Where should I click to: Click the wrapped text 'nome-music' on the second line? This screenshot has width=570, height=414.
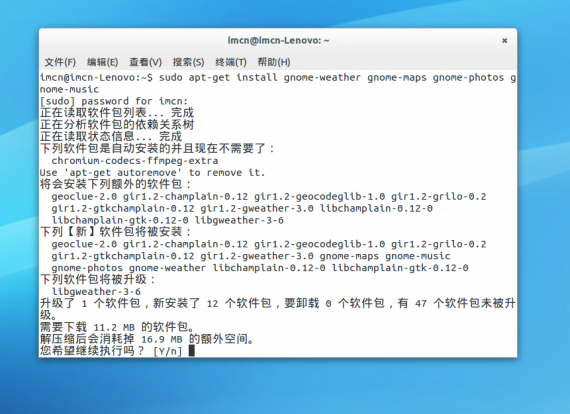pos(69,89)
